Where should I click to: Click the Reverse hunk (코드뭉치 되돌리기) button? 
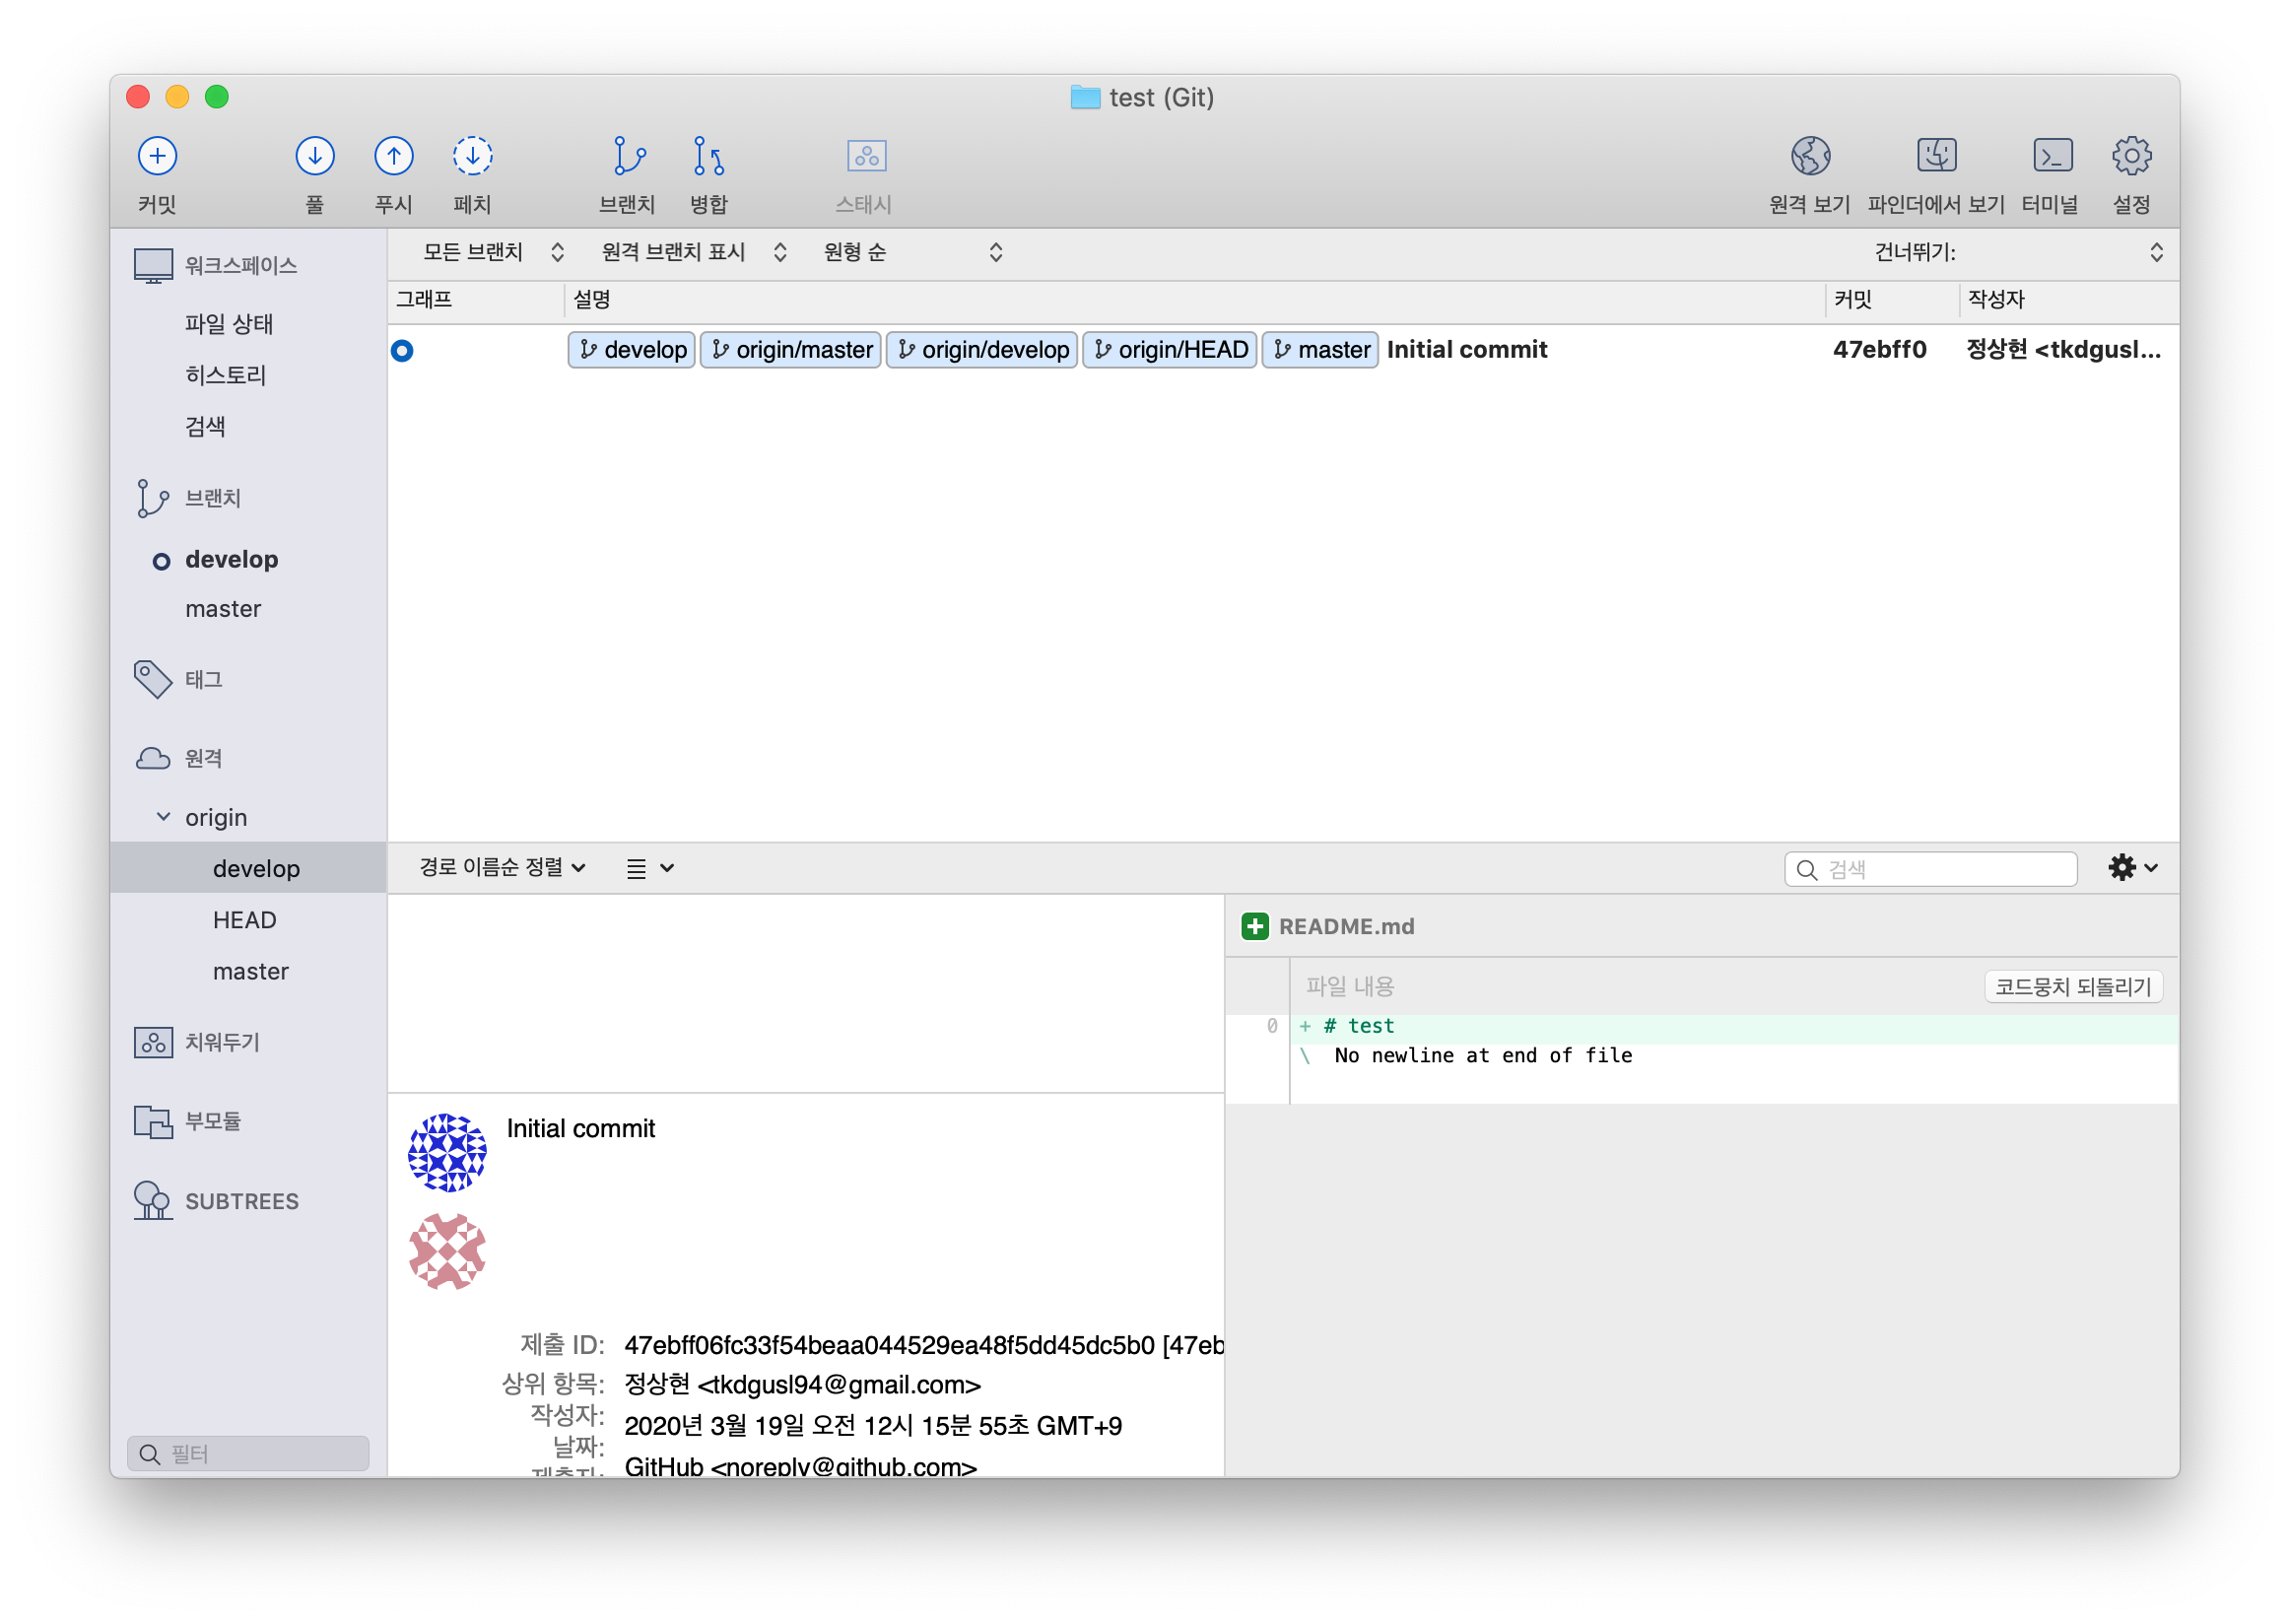click(x=2072, y=986)
